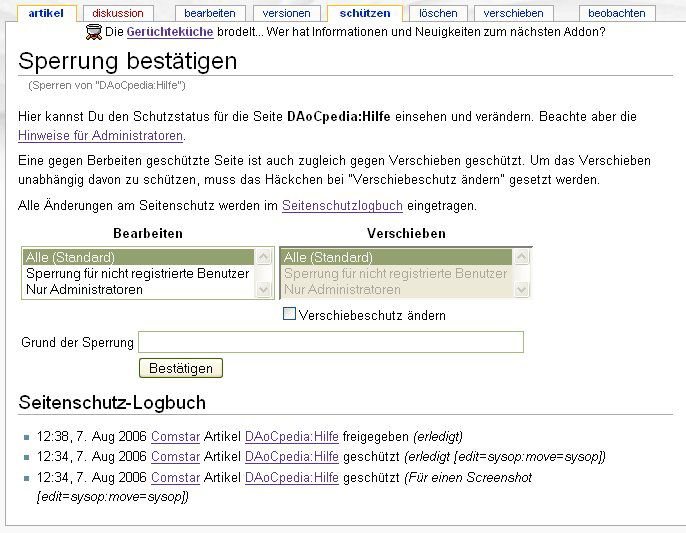Open the "Gerüchteküche" link in the notice
686x533 pixels.
(x=169, y=32)
